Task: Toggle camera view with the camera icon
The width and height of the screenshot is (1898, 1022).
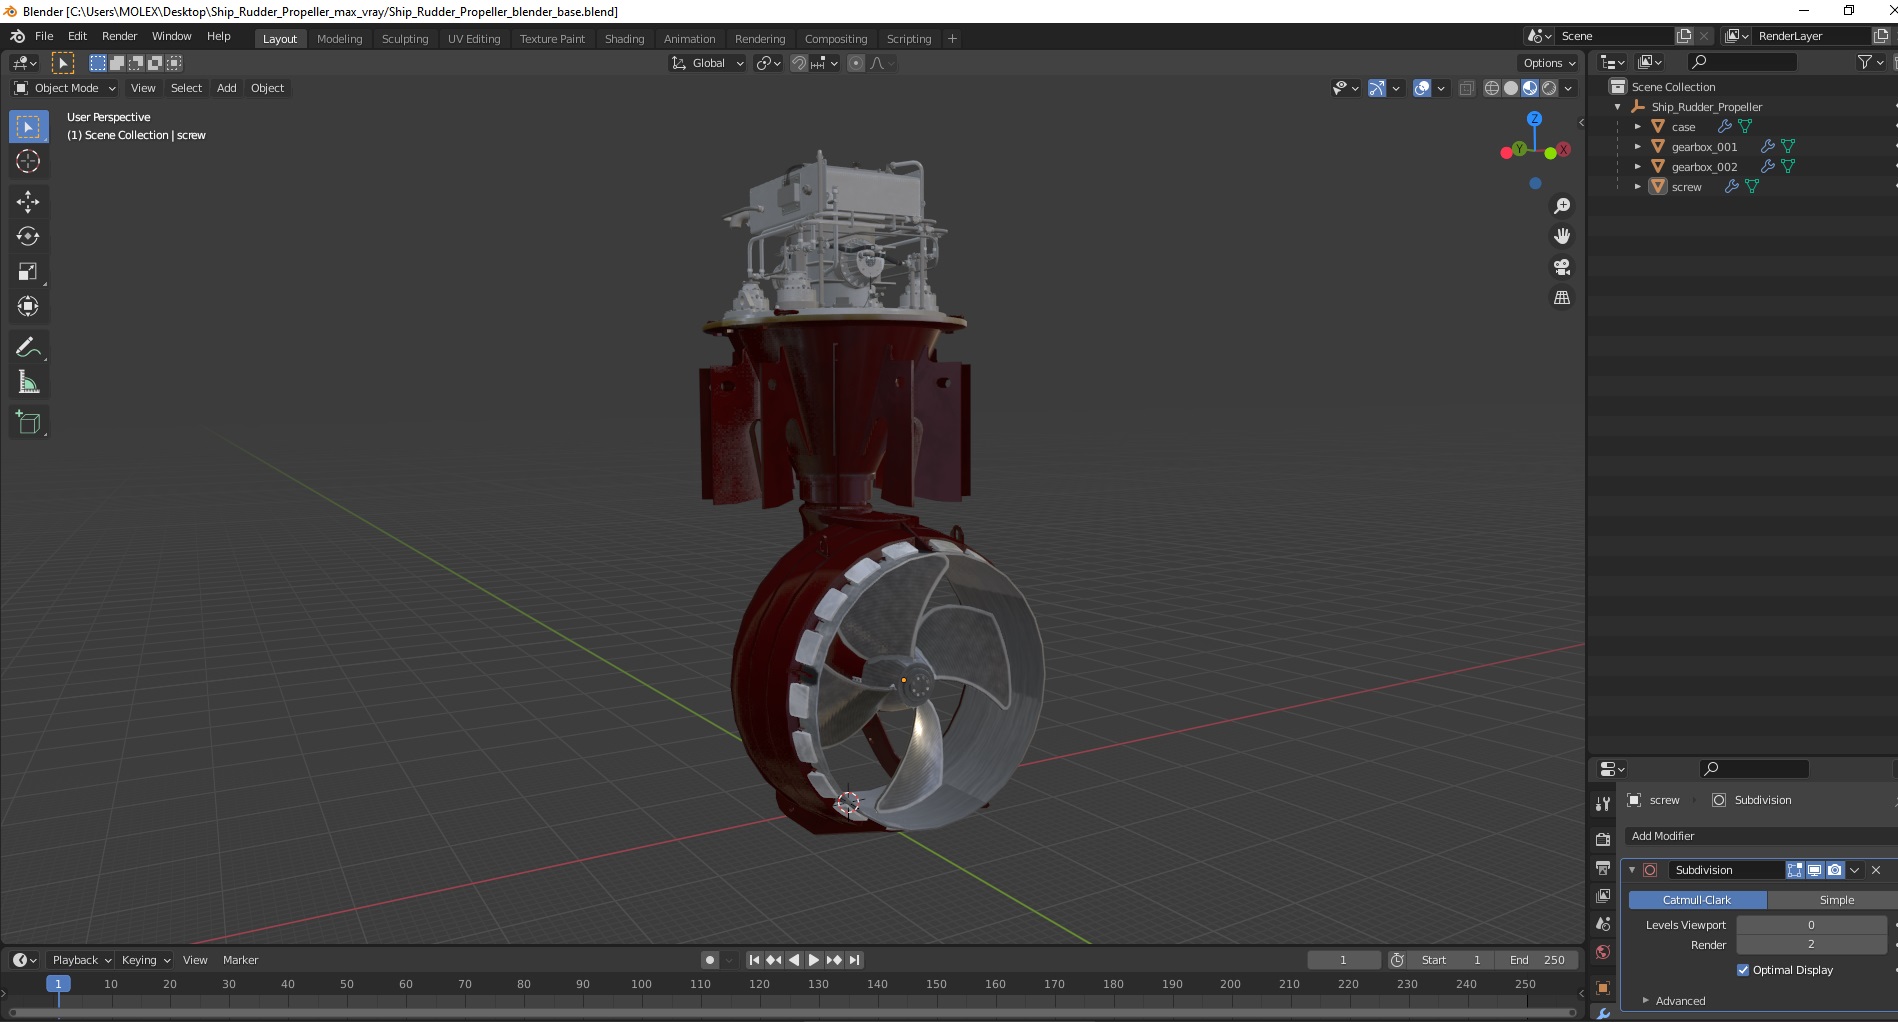Action: pyautogui.click(x=1561, y=267)
